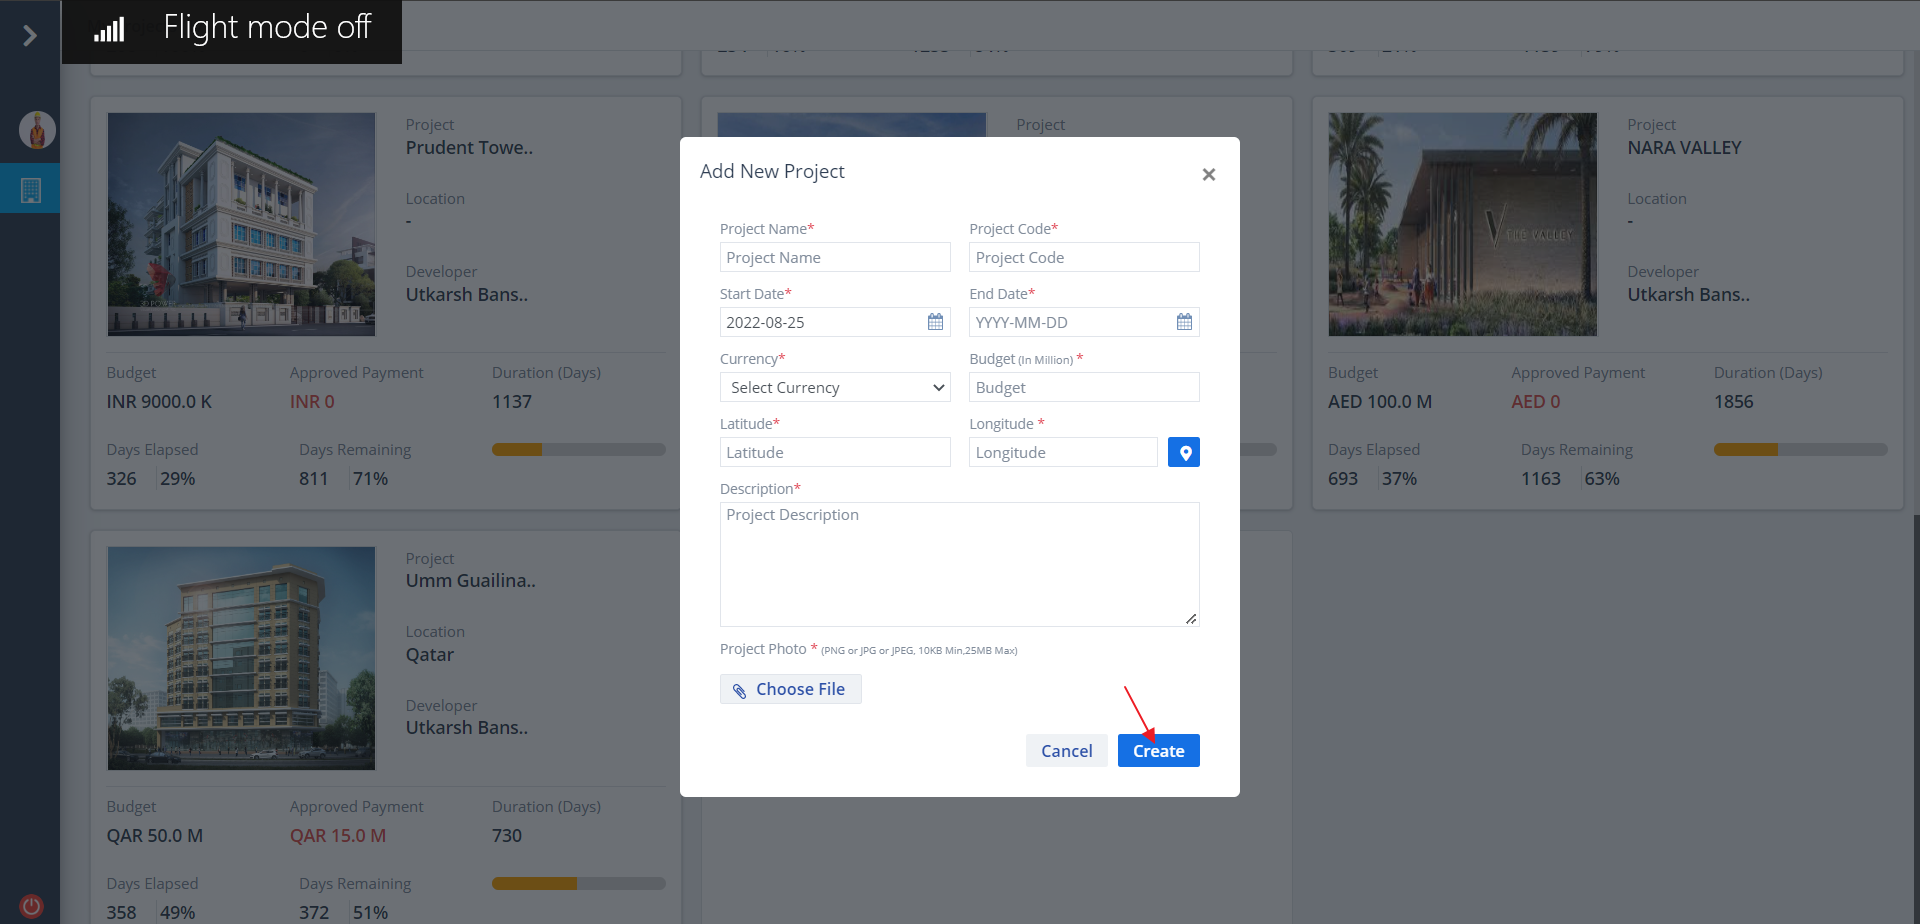Open the End Date calendar picker
Image resolution: width=1920 pixels, height=924 pixels.
[1184, 322]
